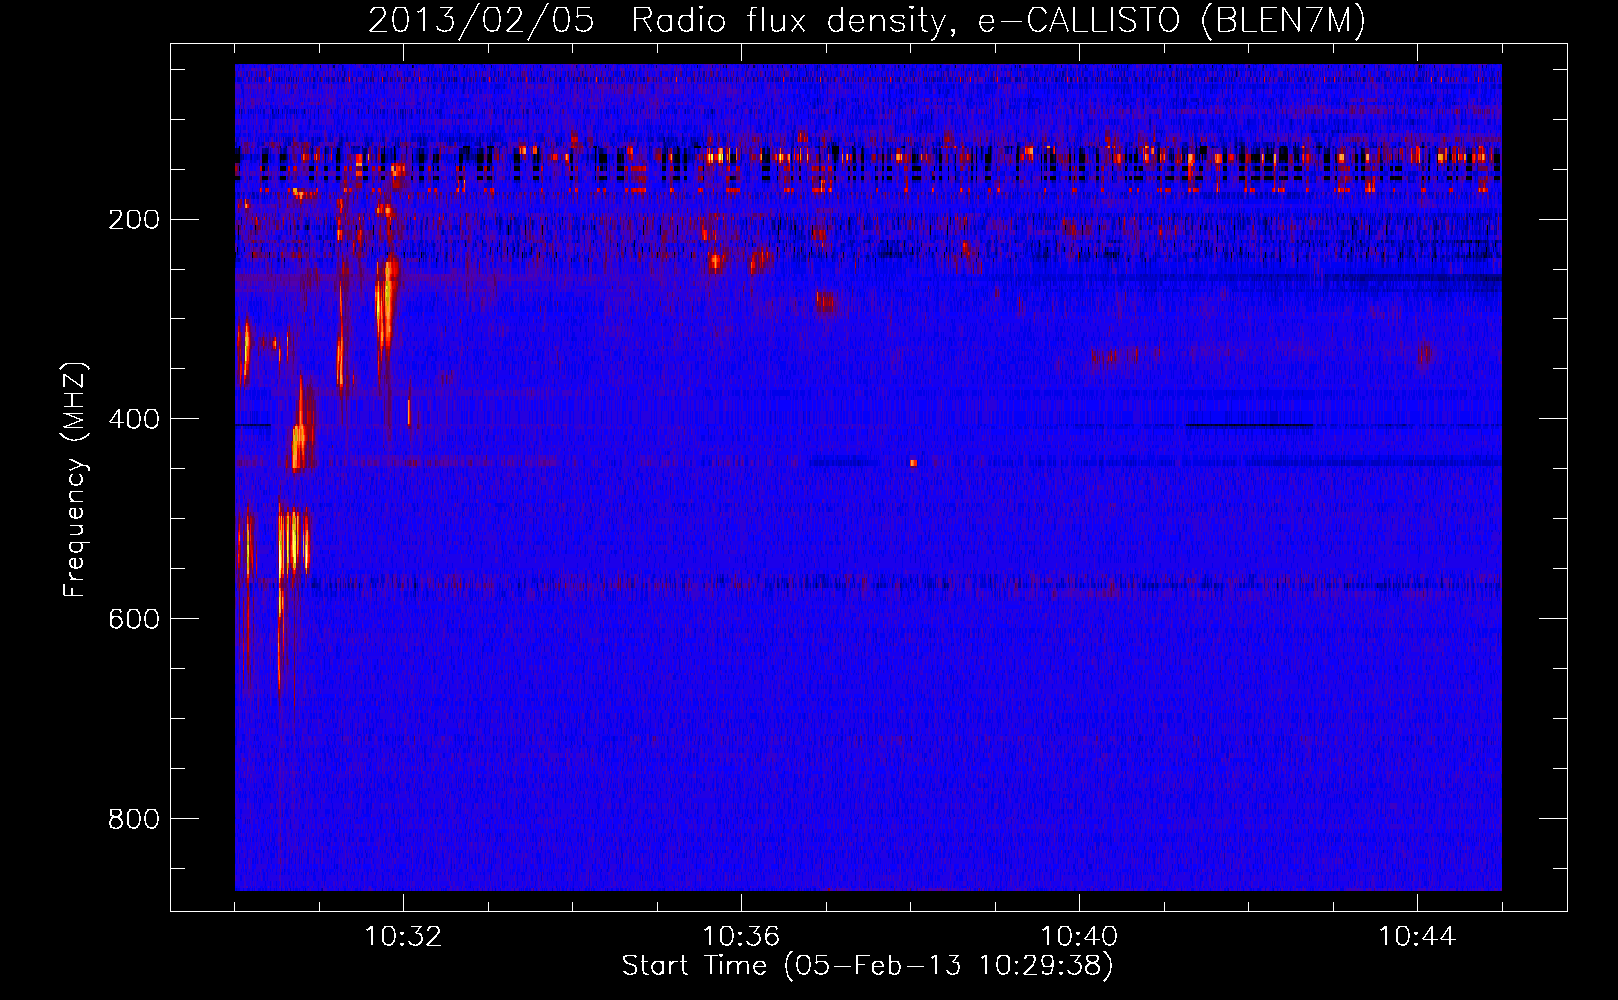This screenshot has height=1000, width=1618.
Task: Click the 10:32 time tick label
Action: pos(403,937)
